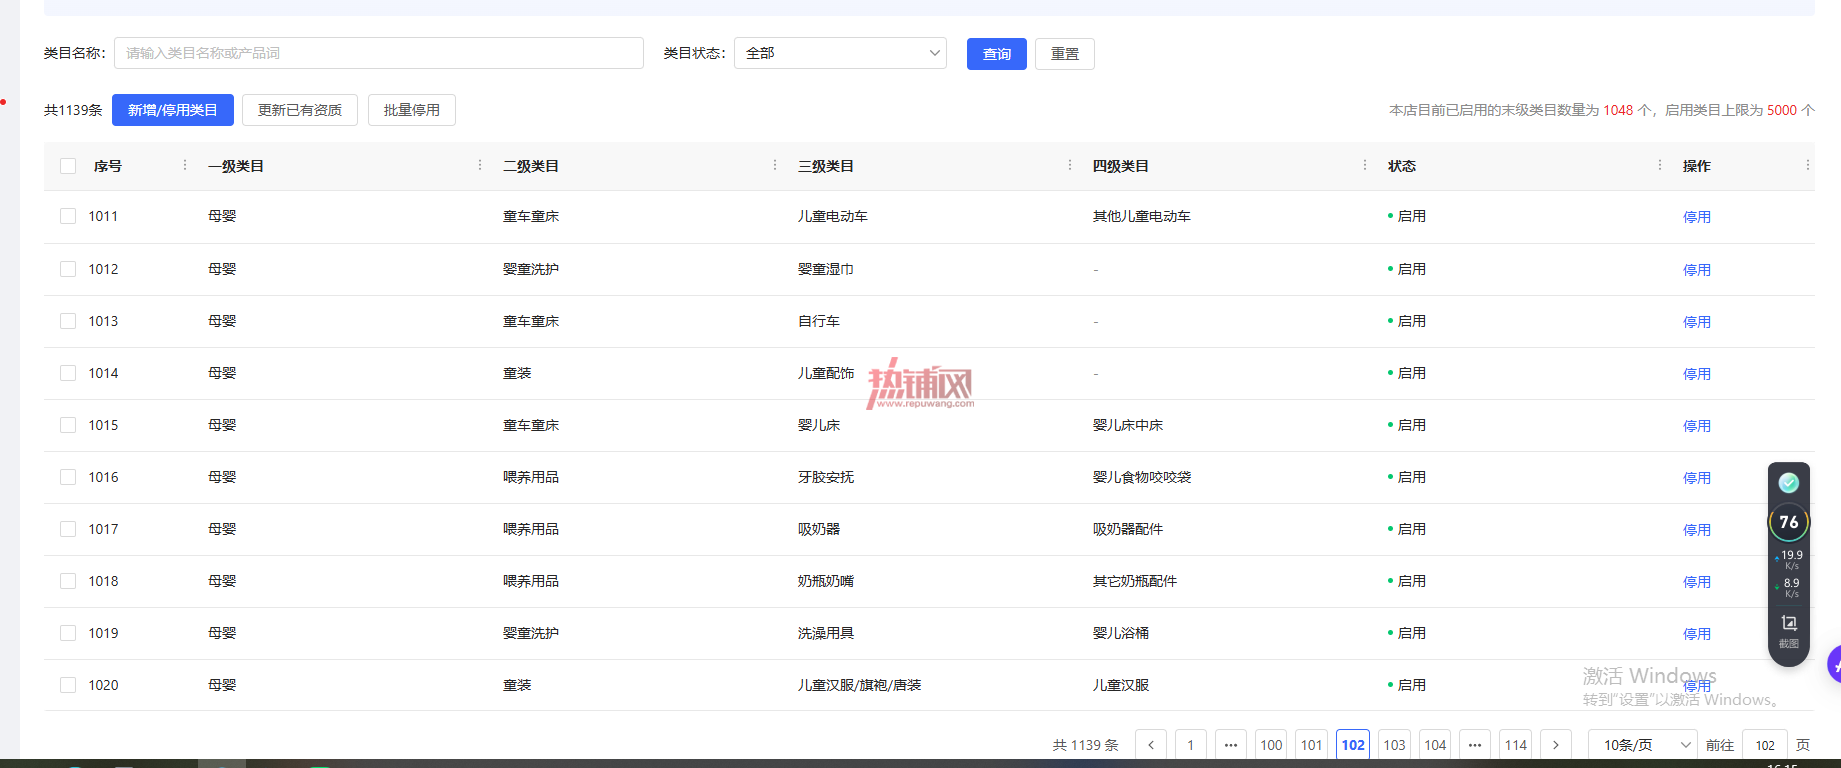Toggle the select-all header checkbox

68,166
